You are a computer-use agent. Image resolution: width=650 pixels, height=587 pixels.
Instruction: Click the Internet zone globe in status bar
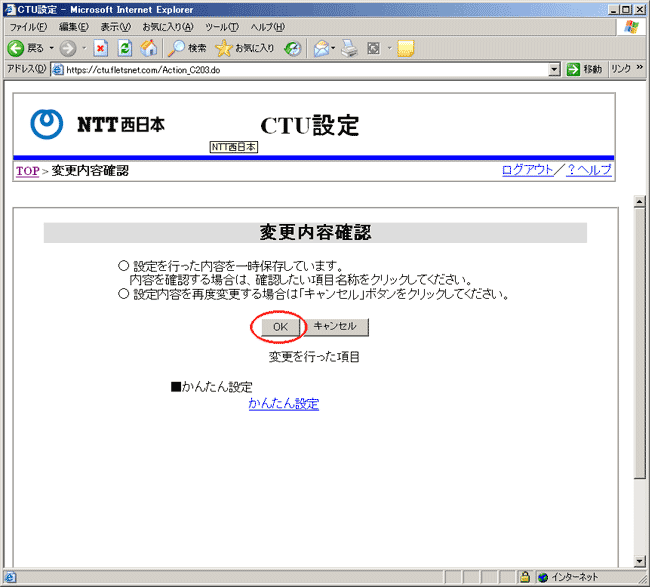(543, 577)
